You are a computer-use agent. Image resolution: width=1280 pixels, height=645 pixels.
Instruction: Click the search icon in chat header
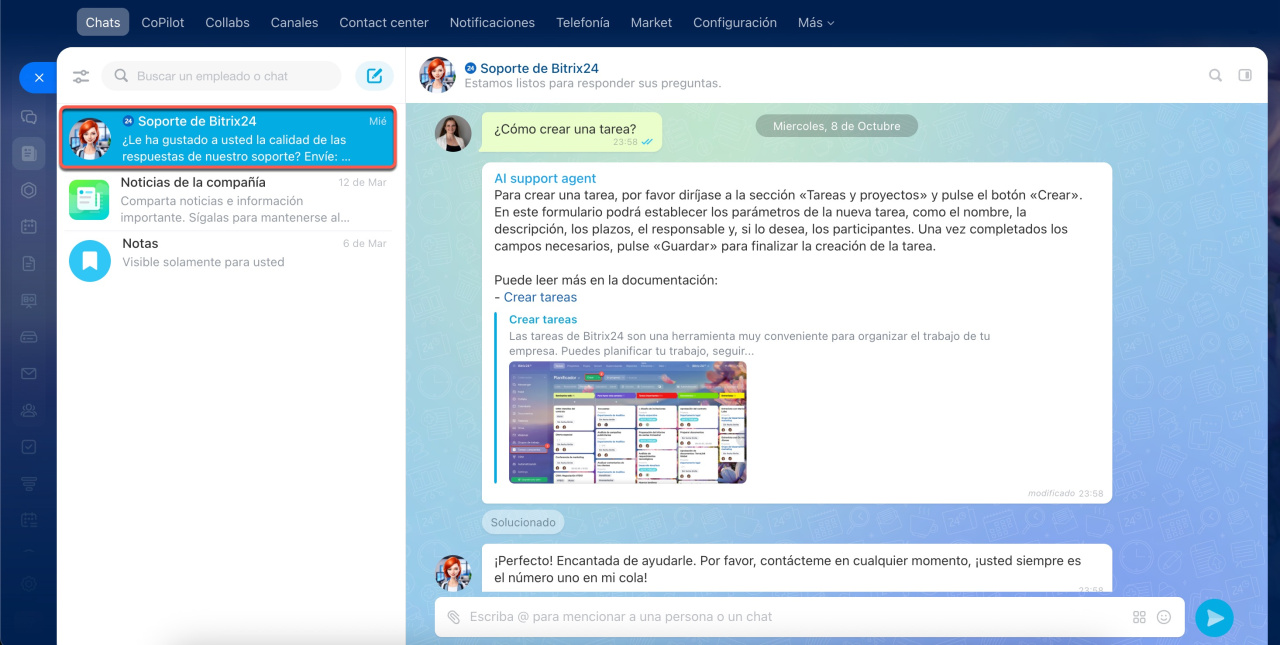[x=1215, y=75]
